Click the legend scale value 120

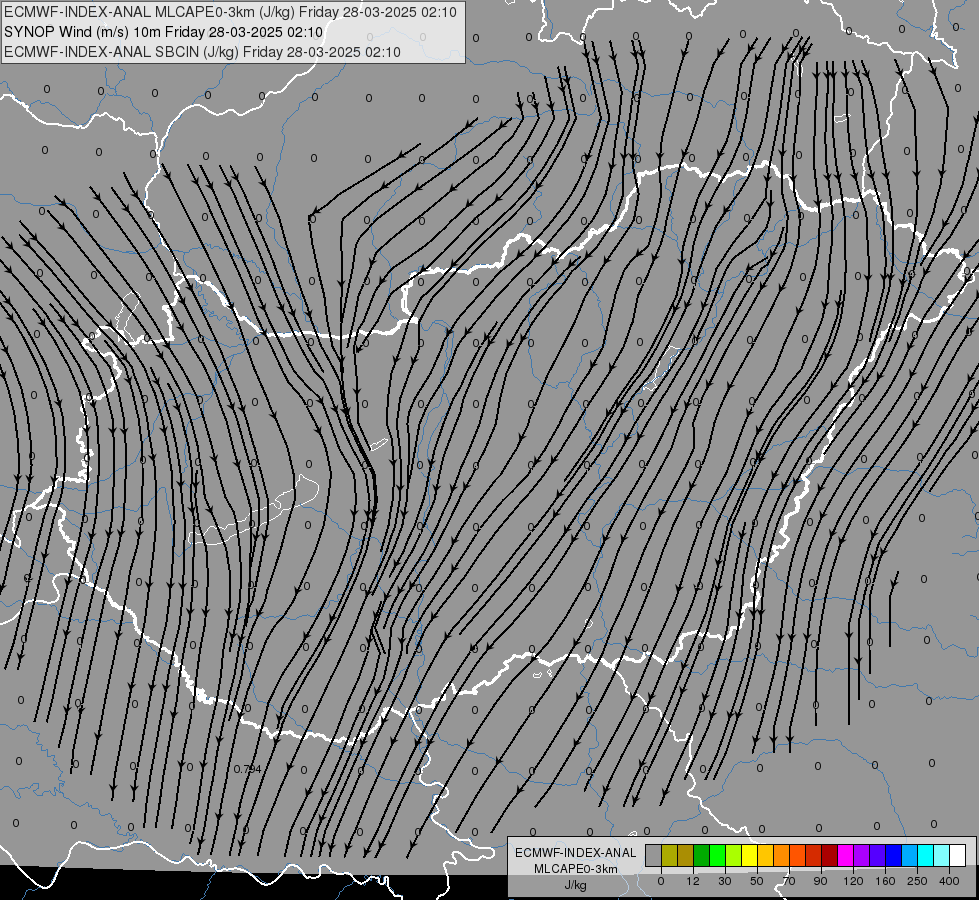click(853, 881)
